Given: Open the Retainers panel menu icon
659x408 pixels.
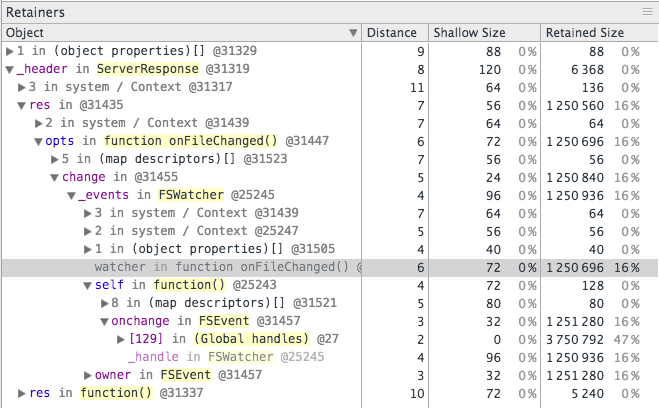Looking at the screenshot, I should [x=647, y=12].
